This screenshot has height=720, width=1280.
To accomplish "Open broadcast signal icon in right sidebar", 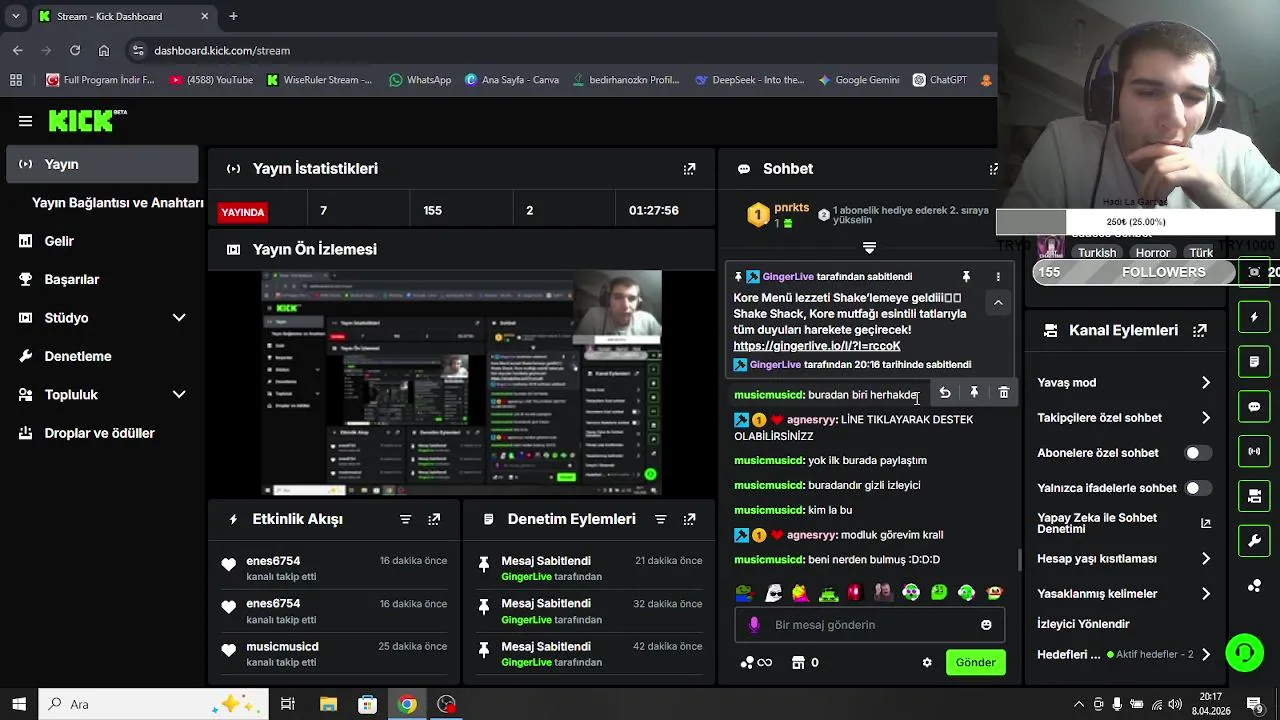I will coord(1255,451).
